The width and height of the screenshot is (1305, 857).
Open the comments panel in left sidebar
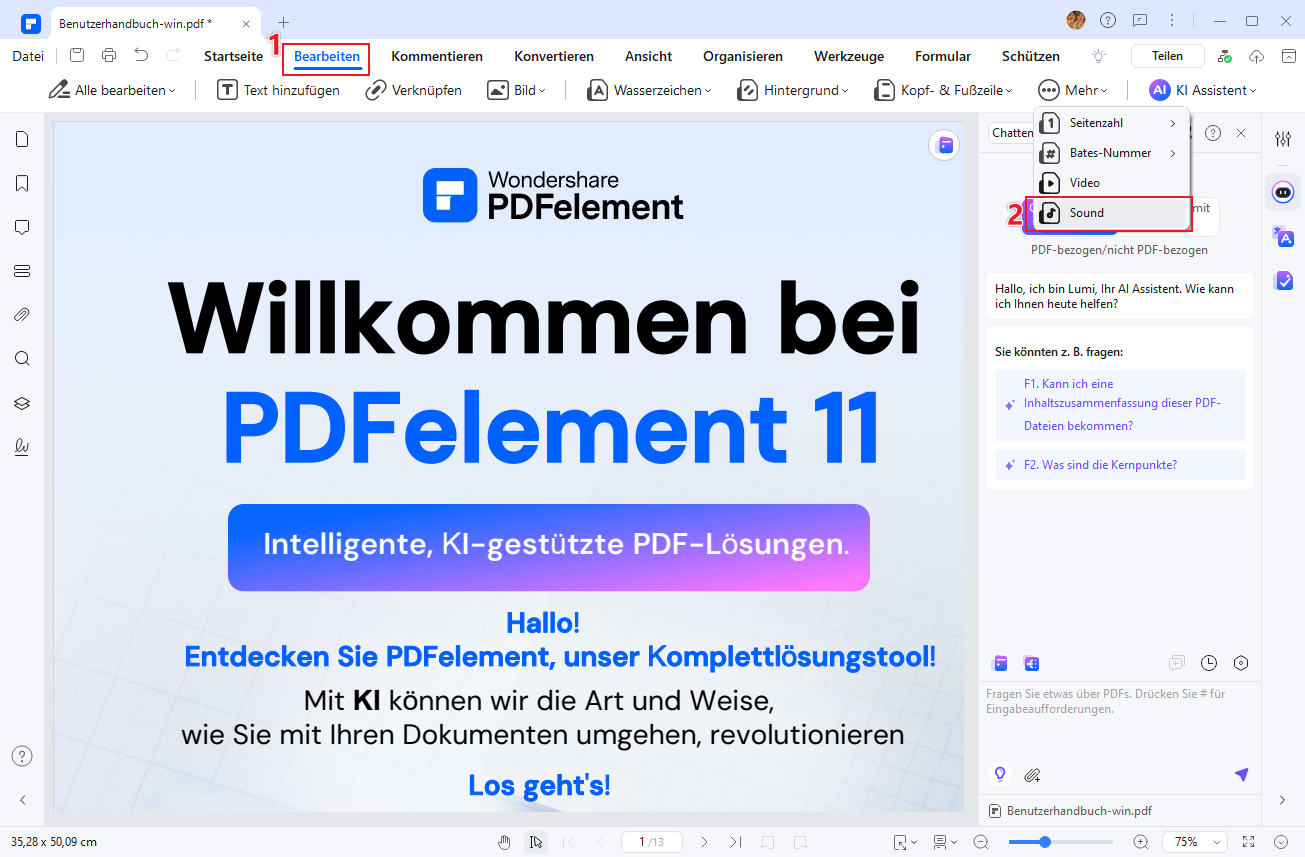[x=22, y=227]
